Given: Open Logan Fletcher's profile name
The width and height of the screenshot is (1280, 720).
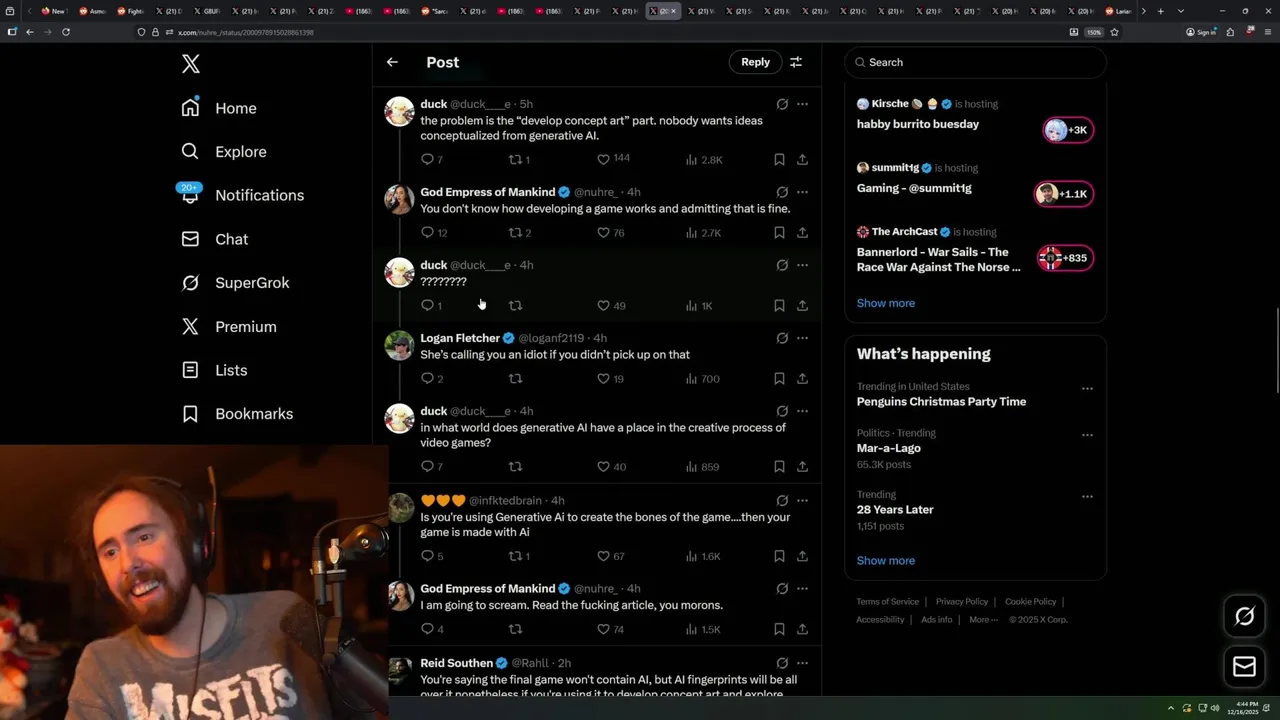Looking at the screenshot, I should [x=459, y=338].
